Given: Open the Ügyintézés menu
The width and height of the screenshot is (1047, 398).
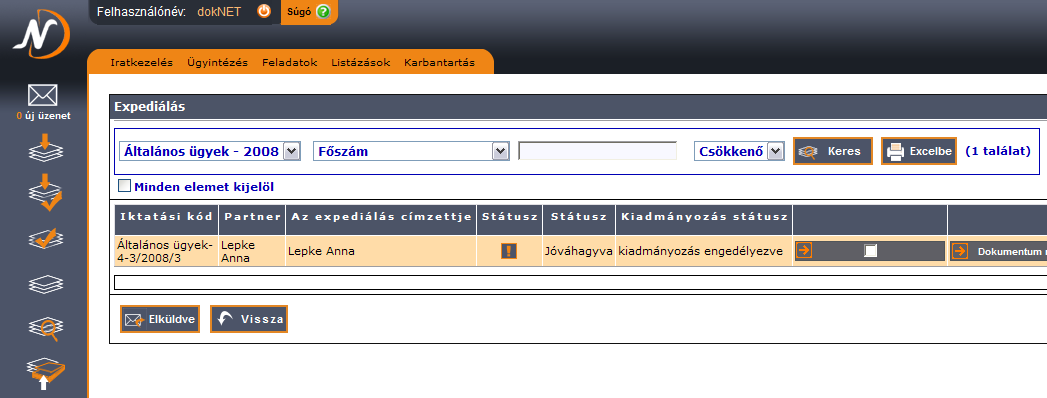Looking at the screenshot, I should click(x=218, y=63).
